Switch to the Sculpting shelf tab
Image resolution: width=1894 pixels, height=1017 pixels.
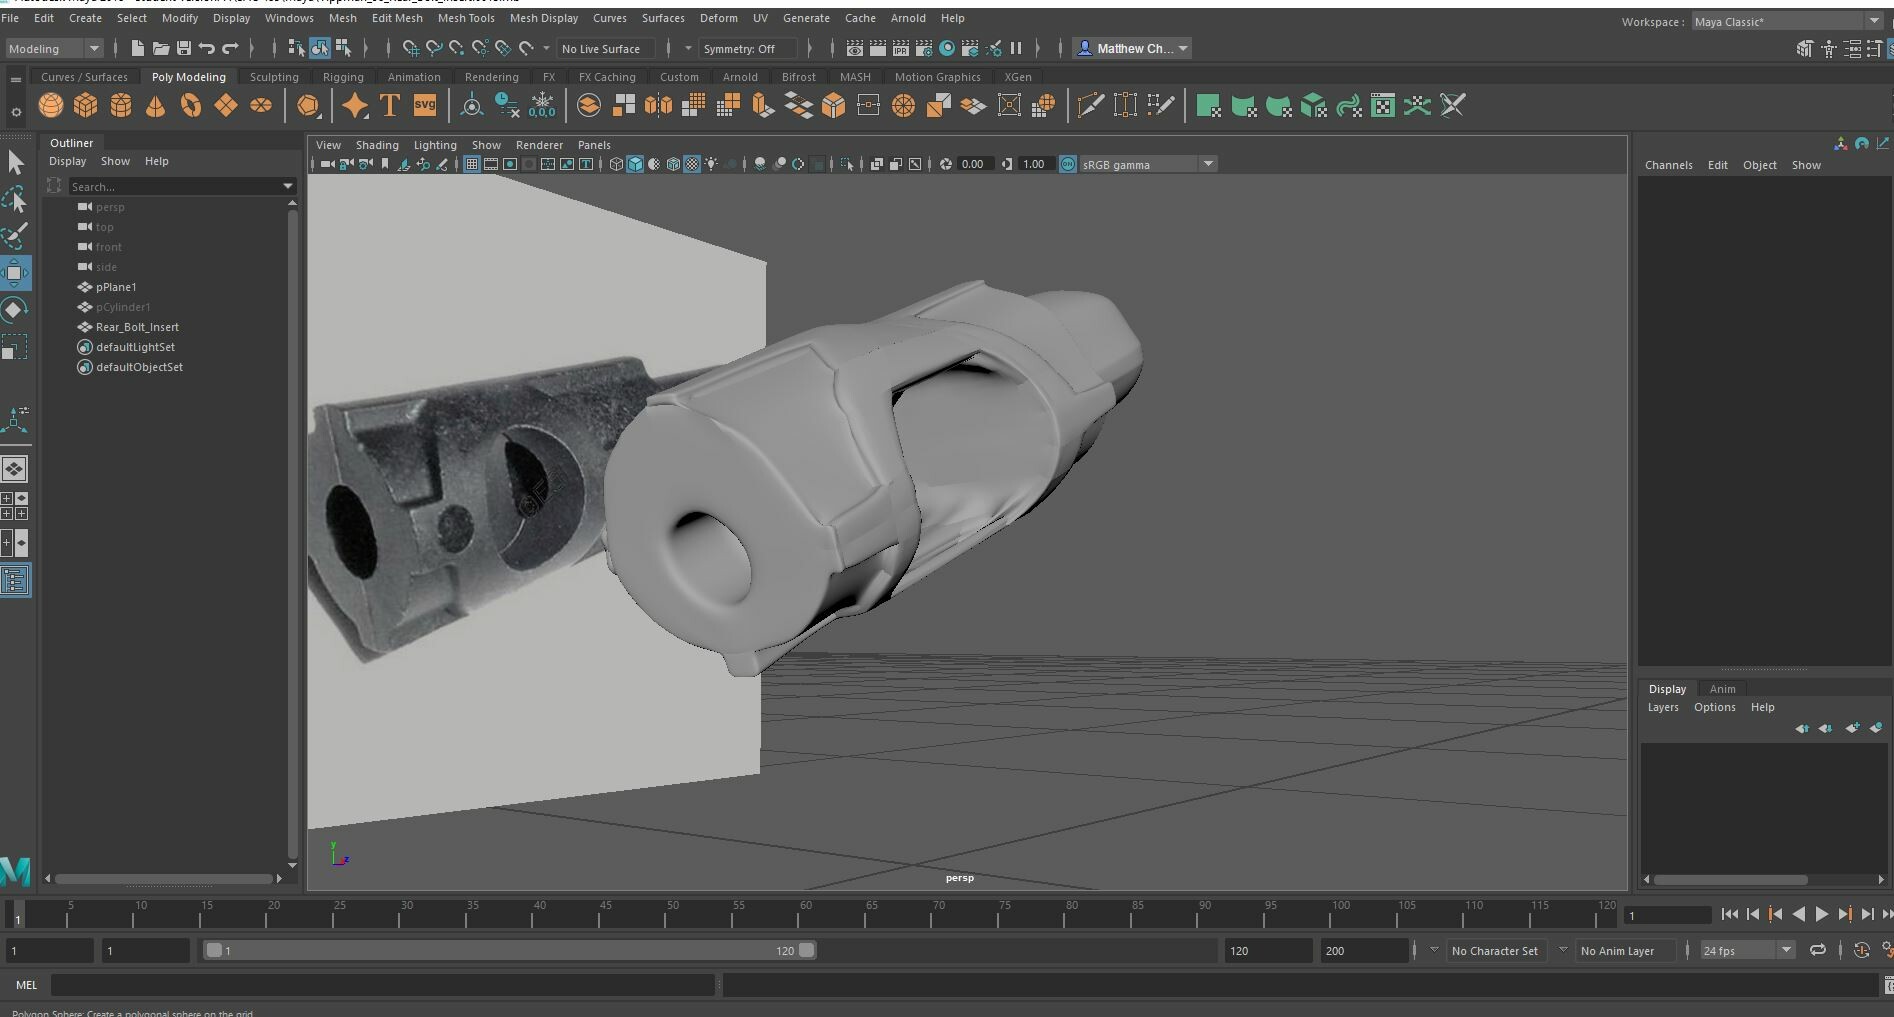(274, 77)
